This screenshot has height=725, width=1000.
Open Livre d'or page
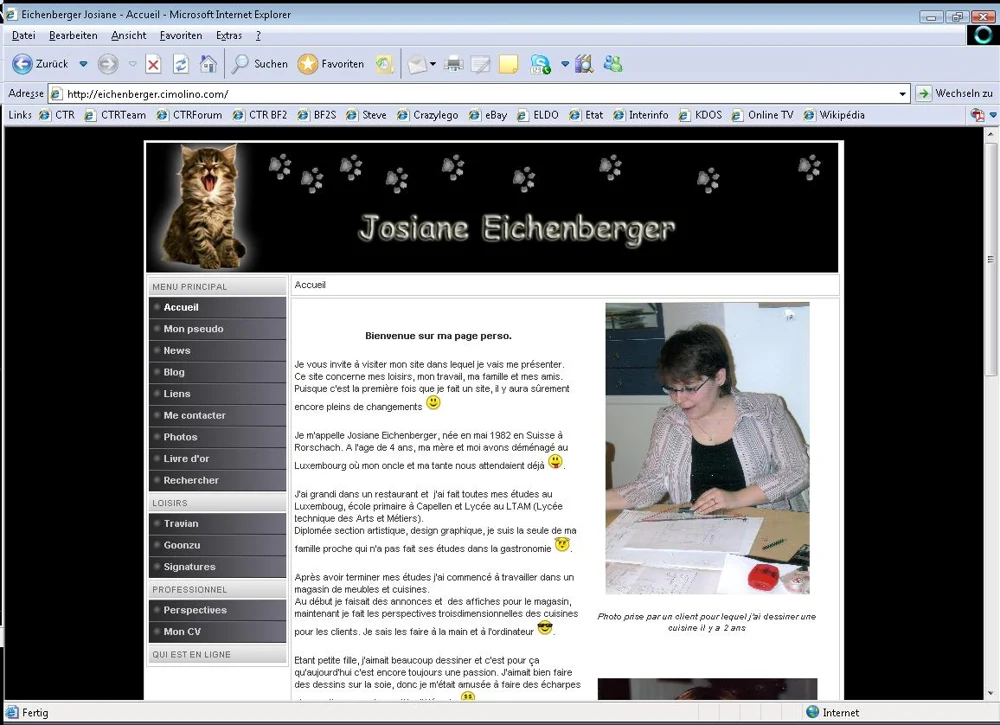point(217,459)
